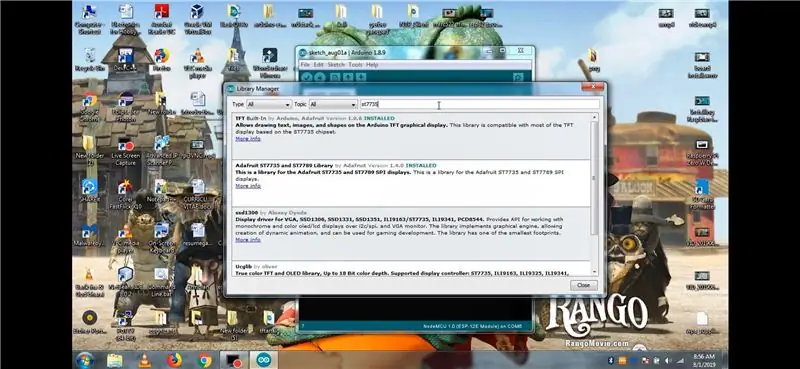This screenshot has width=800, height=369.
Task: Open the Sketch menu in Arduino
Action: [x=336, y=65]
